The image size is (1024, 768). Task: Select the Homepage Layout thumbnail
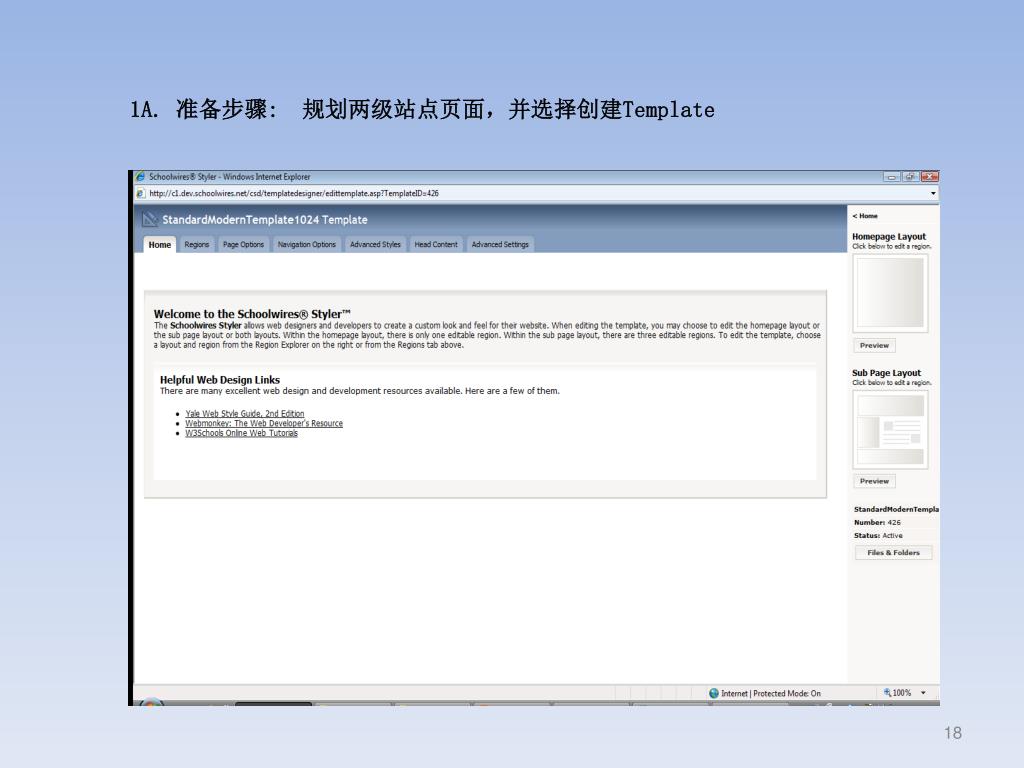click(890, 293)
